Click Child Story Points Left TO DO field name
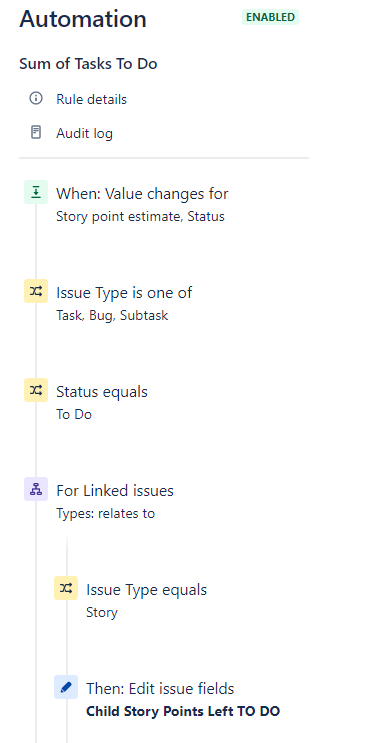 pos(183,711)
